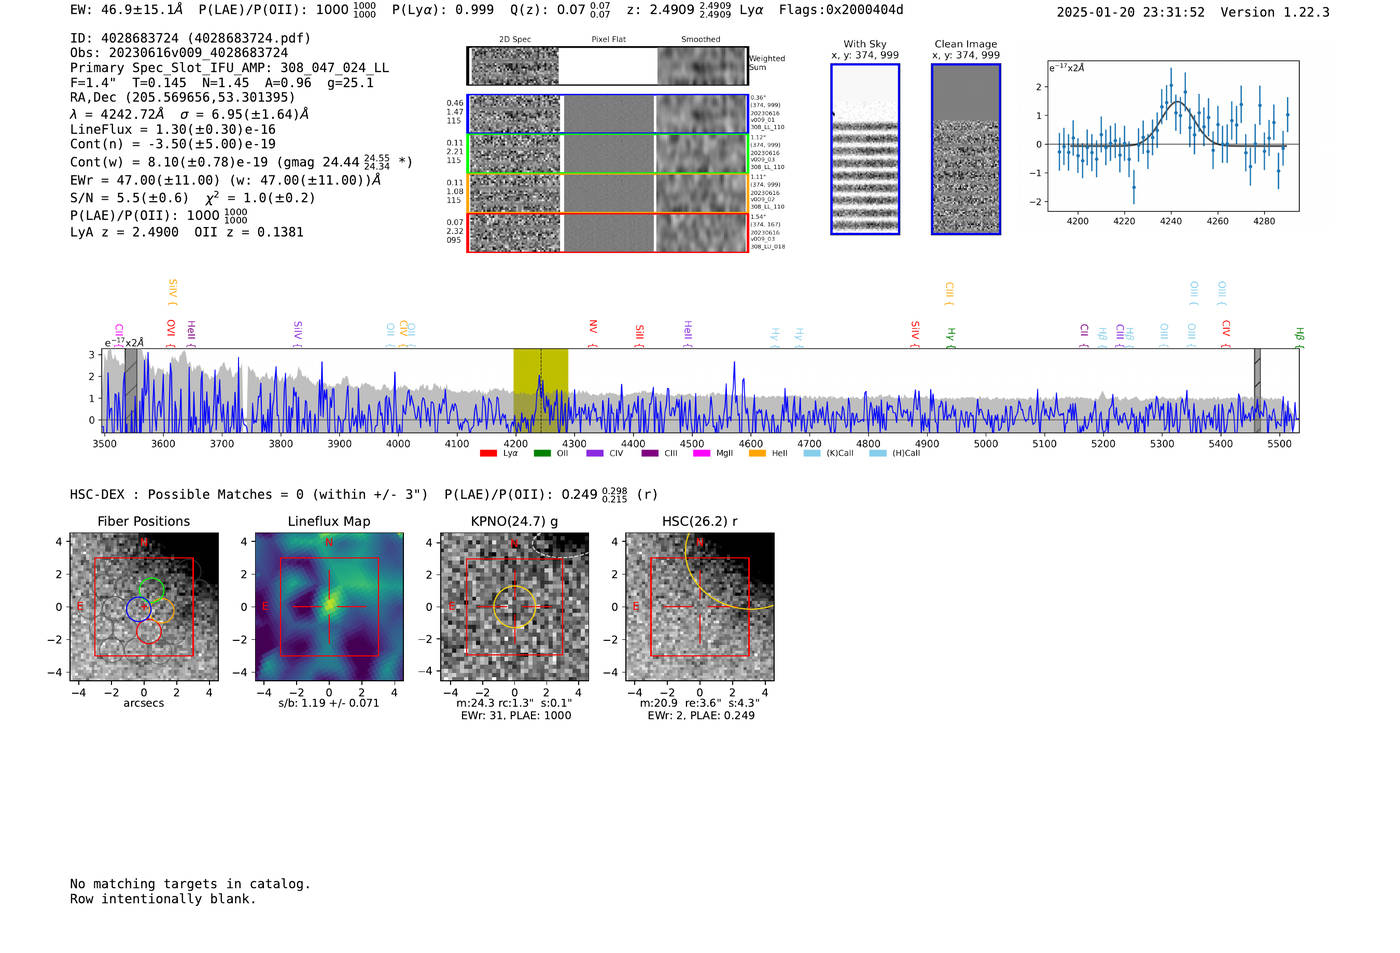
Task: Click the 'EWr: 31, PLAE: 1000' caption
Action: click(516, 716)
